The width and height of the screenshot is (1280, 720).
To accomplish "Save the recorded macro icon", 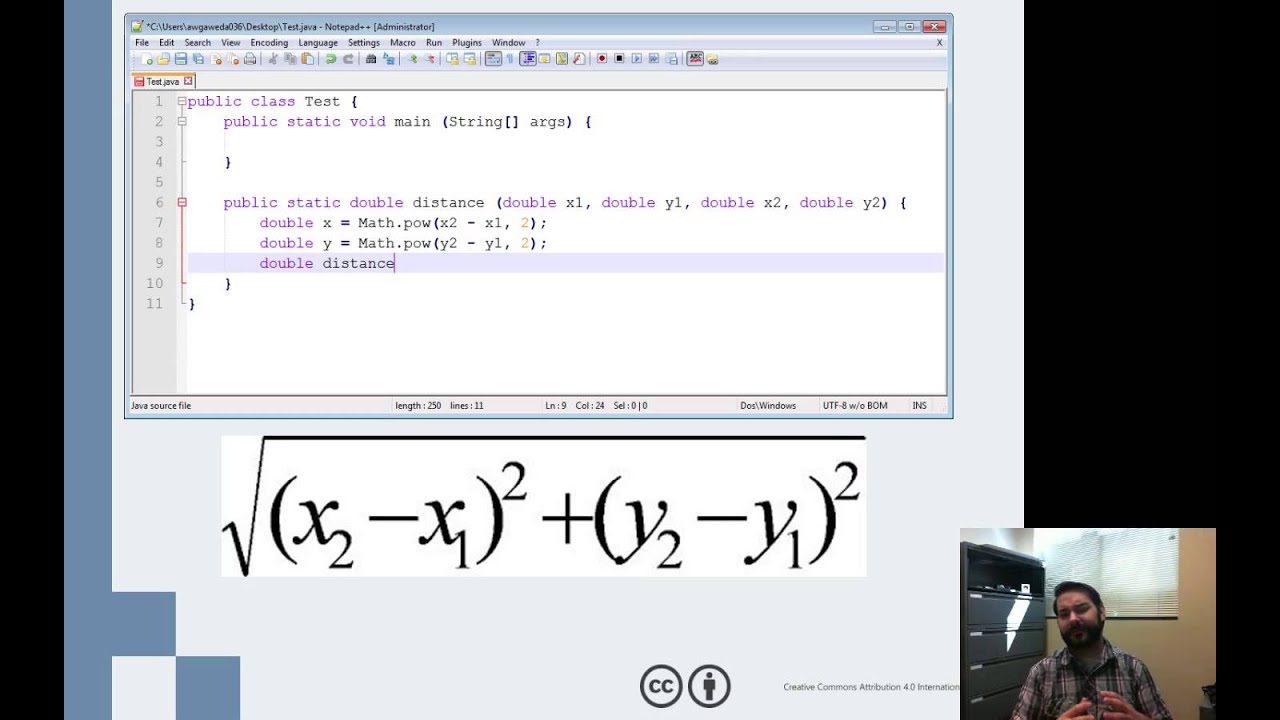I will [671, 59].
